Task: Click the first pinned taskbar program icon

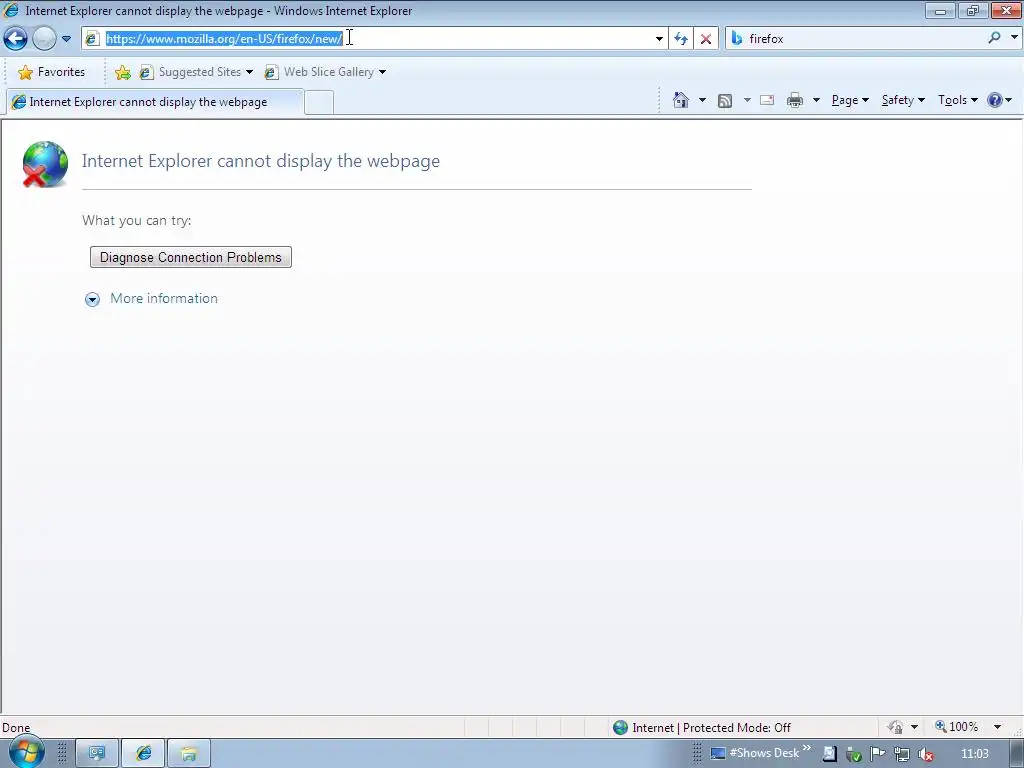Action: click(x=97, y=754)
